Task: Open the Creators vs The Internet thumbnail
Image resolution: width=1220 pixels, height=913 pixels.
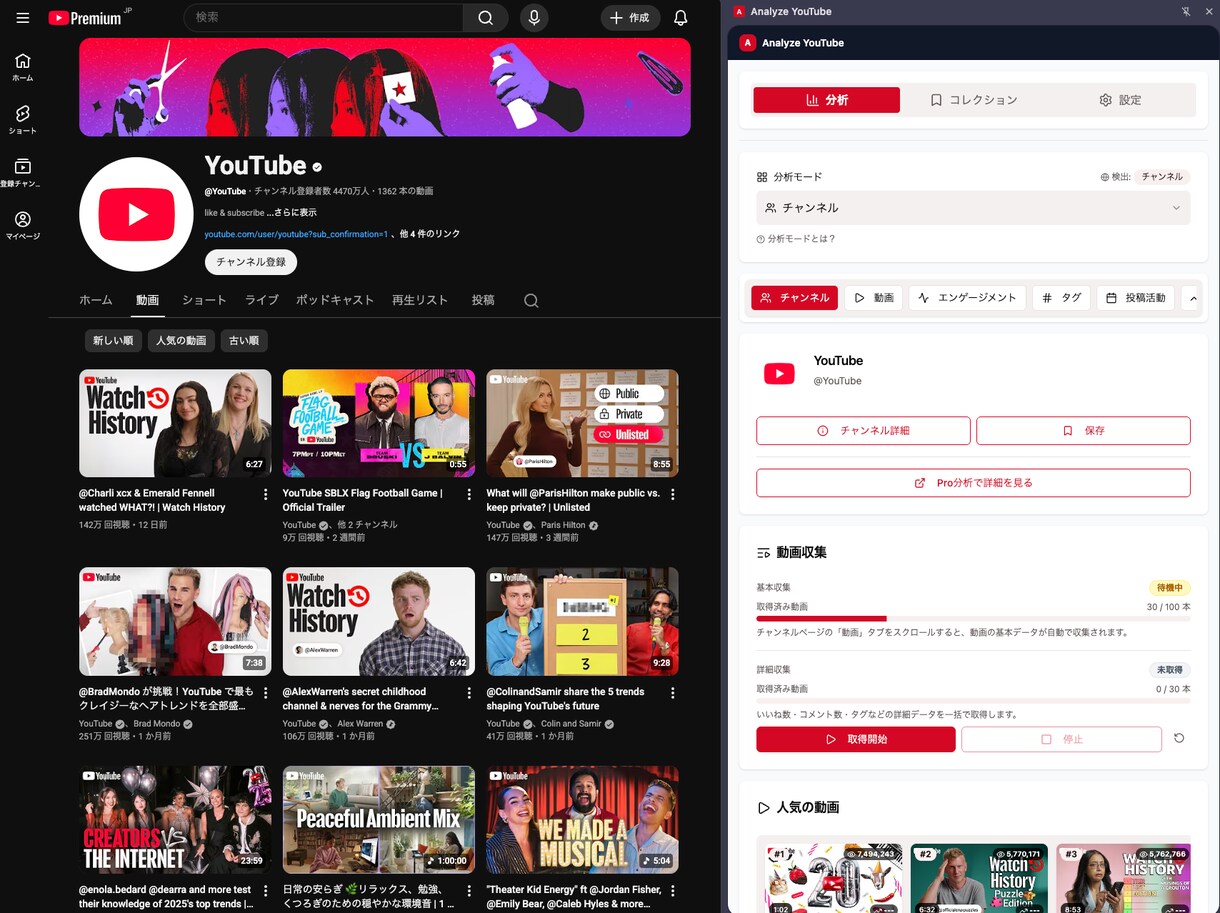Action: 175,820
